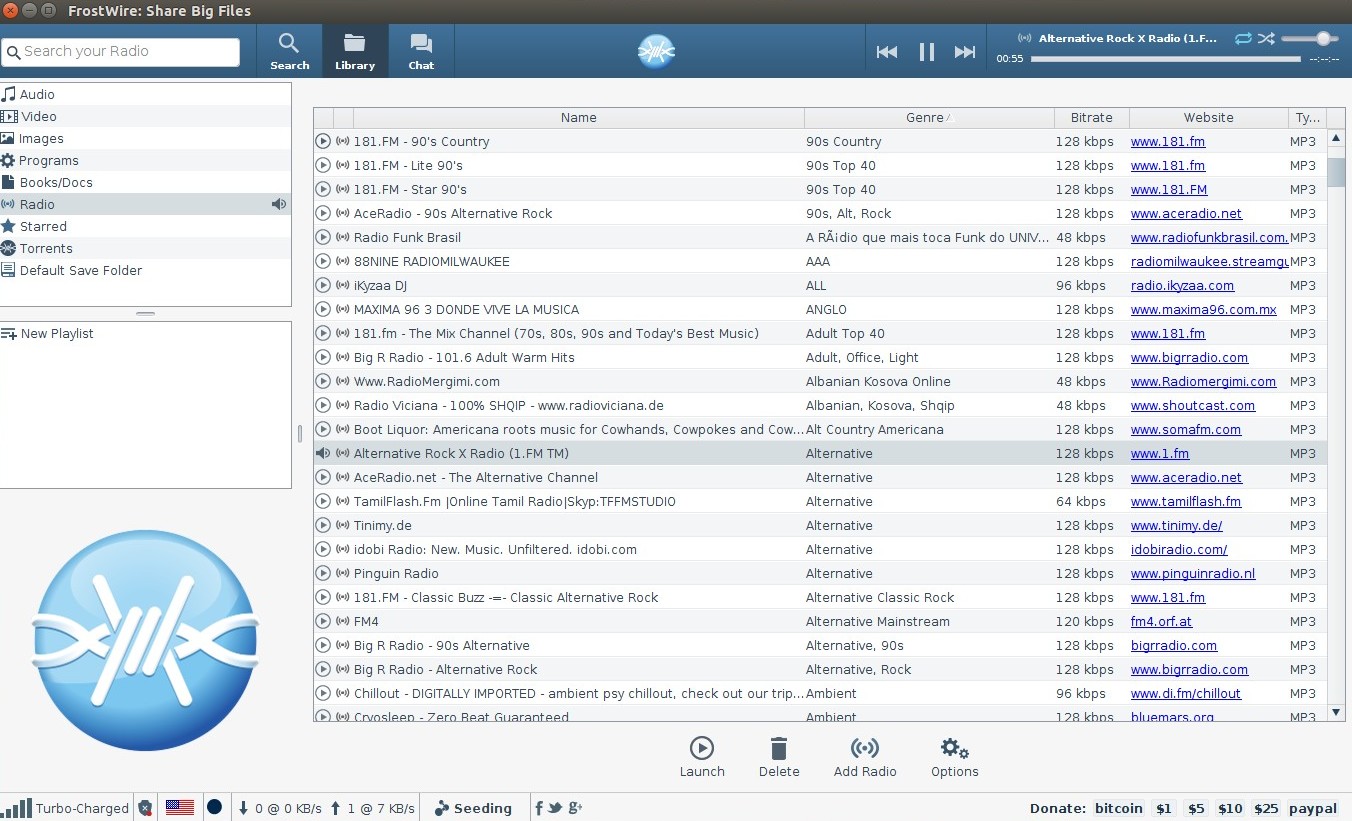Open the Facebook icon in status bar

539,807
